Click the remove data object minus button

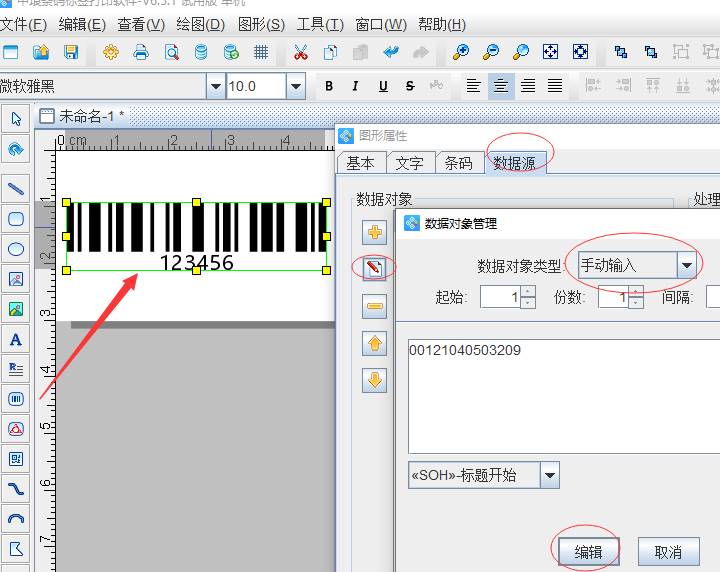(x=374, y=306)
